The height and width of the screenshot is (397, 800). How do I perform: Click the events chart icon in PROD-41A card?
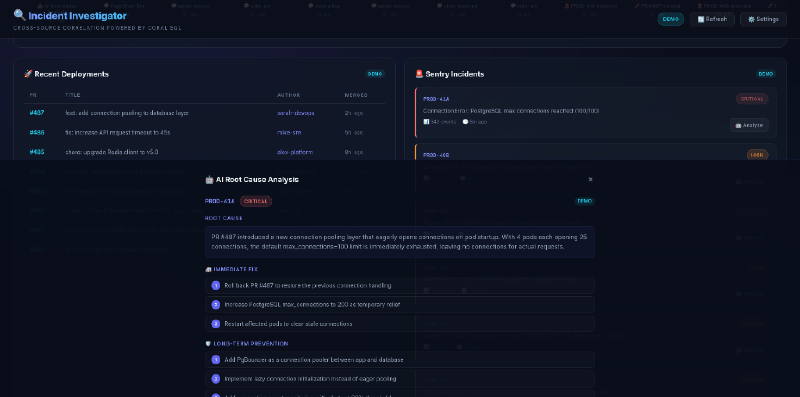pos(427,122)
